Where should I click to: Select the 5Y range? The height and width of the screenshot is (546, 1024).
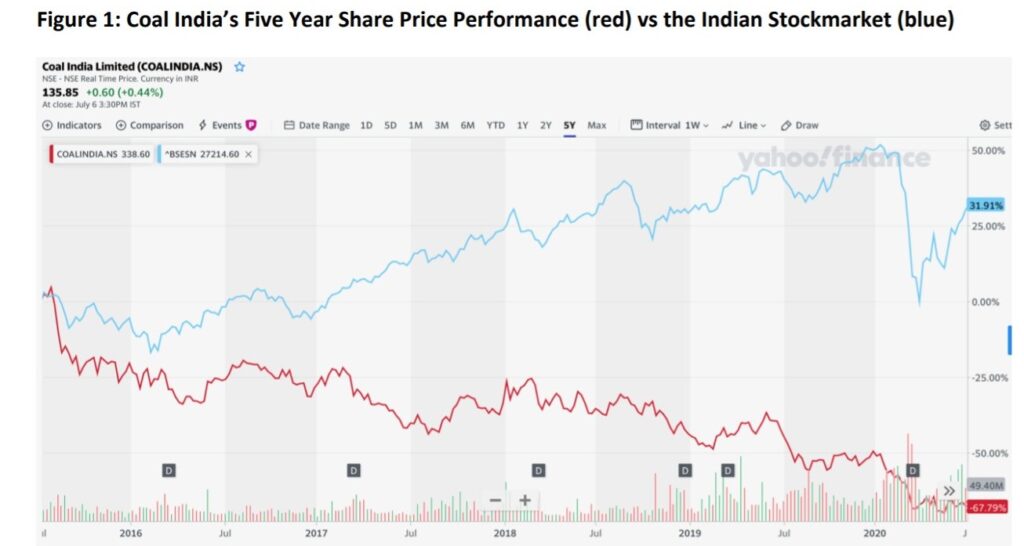570,125
